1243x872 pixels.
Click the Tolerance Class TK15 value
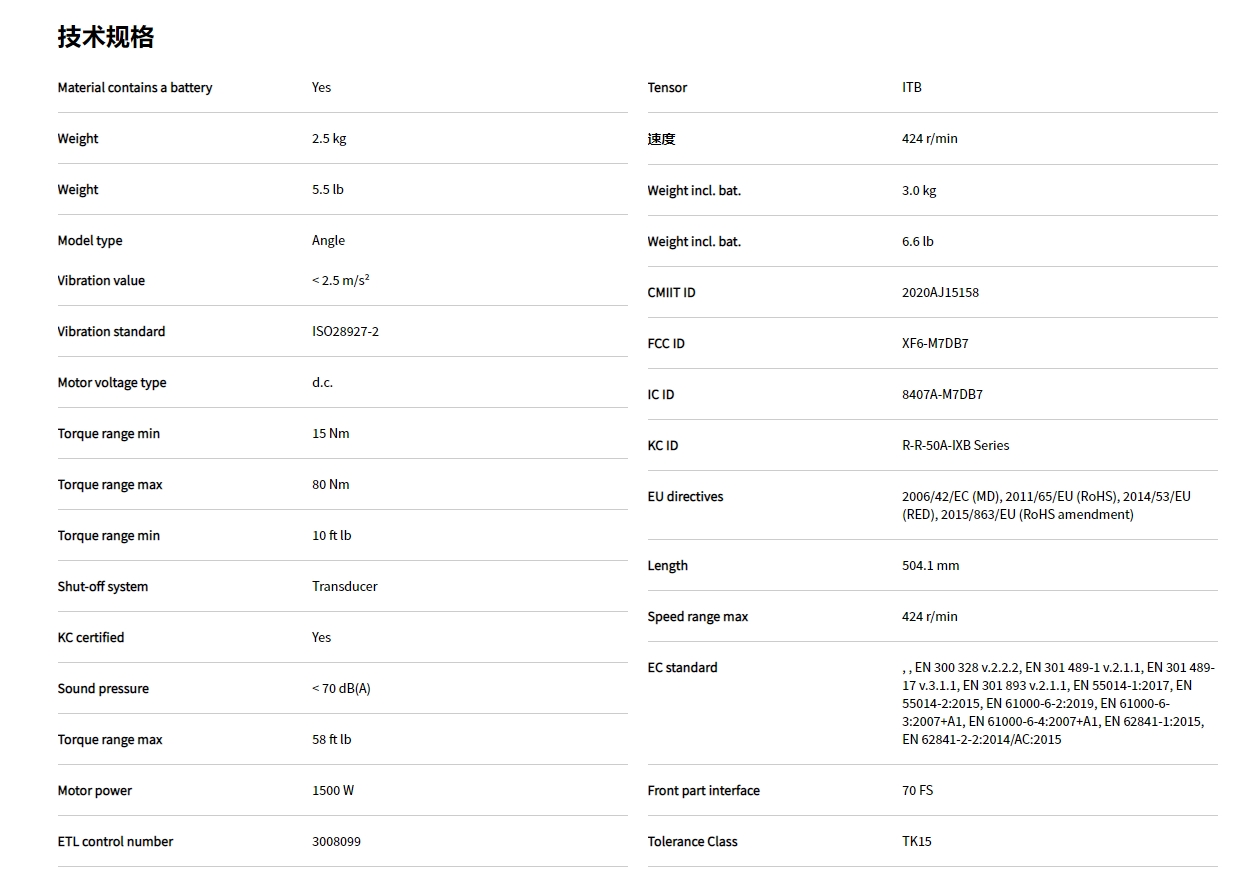[916, 841]
